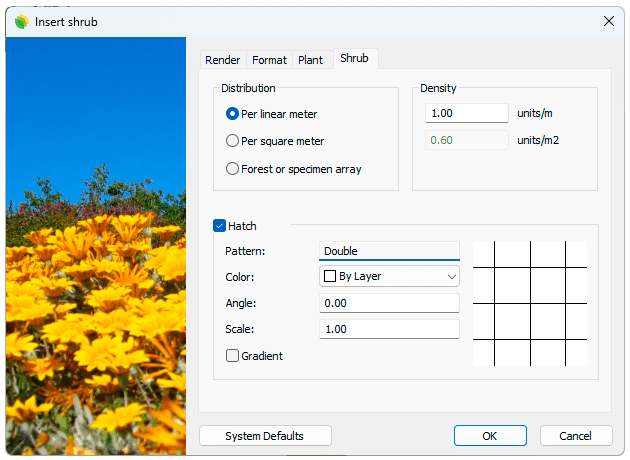Click the units/m density field
This screenshot has height=460, width=630.
(x=467, y=113)
